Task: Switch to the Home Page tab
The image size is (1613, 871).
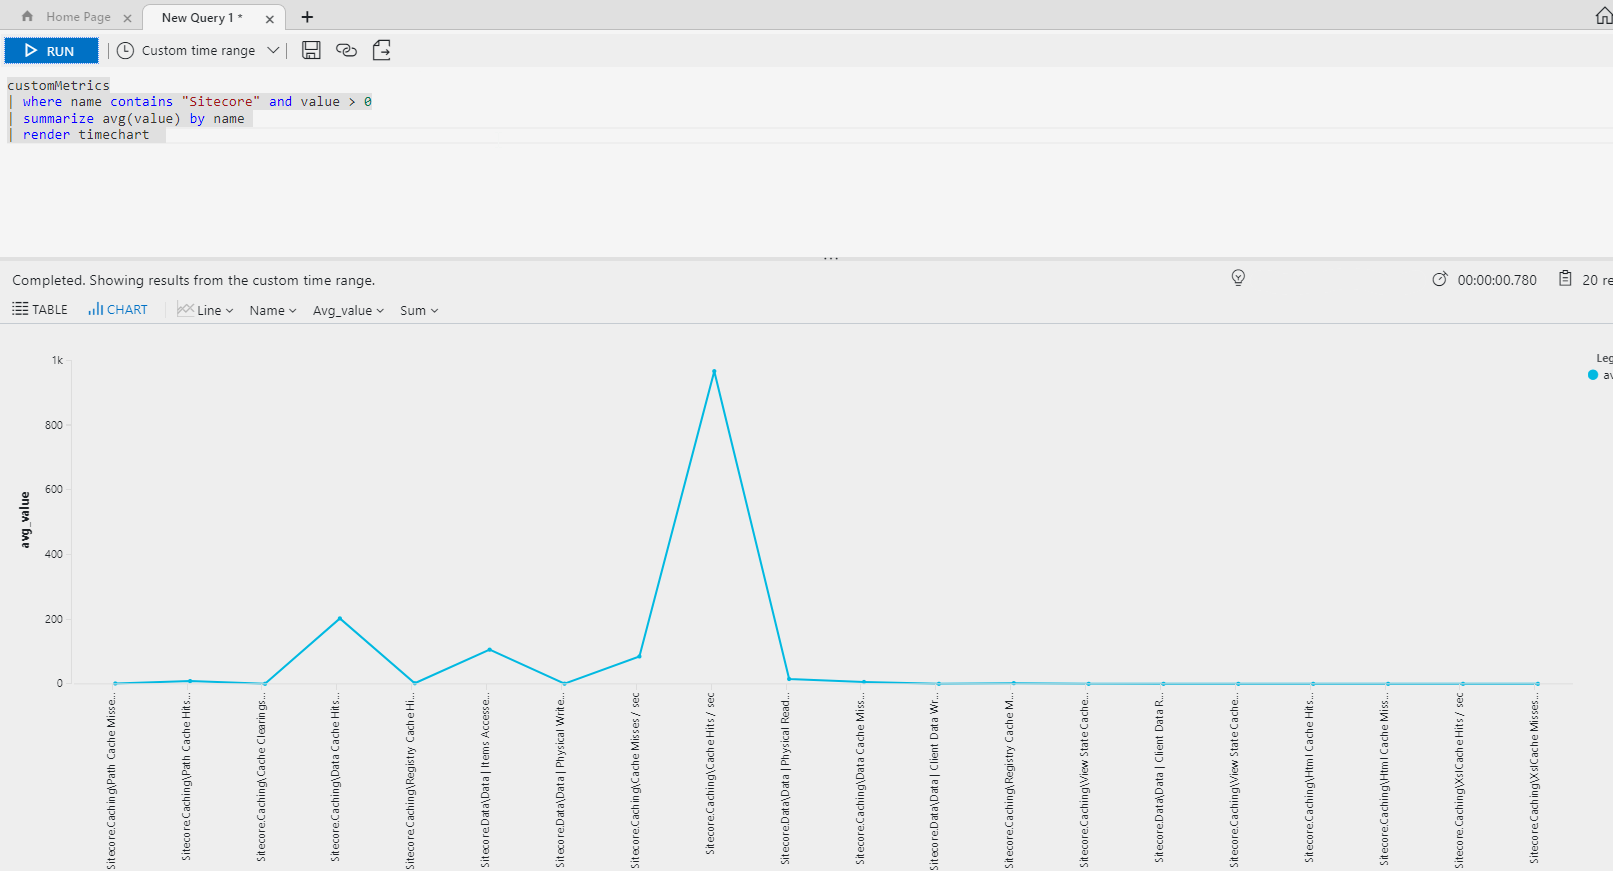Action: pyautogui.click(x=77, y=17)
